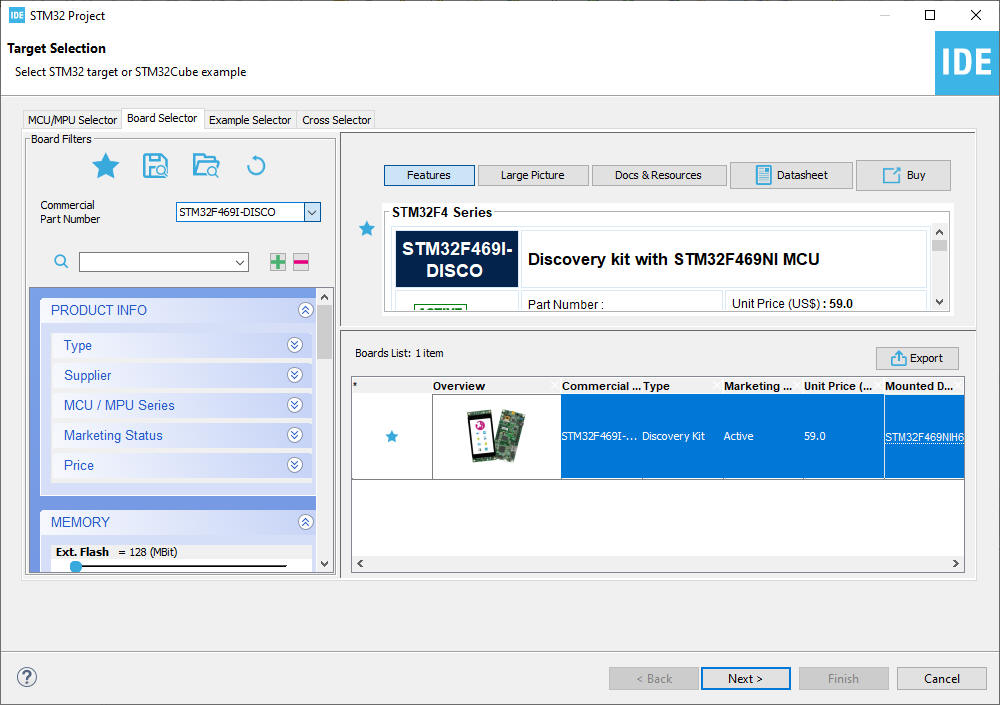
Task: Expand the Marketing Status filter
Action: click(294, 435)
